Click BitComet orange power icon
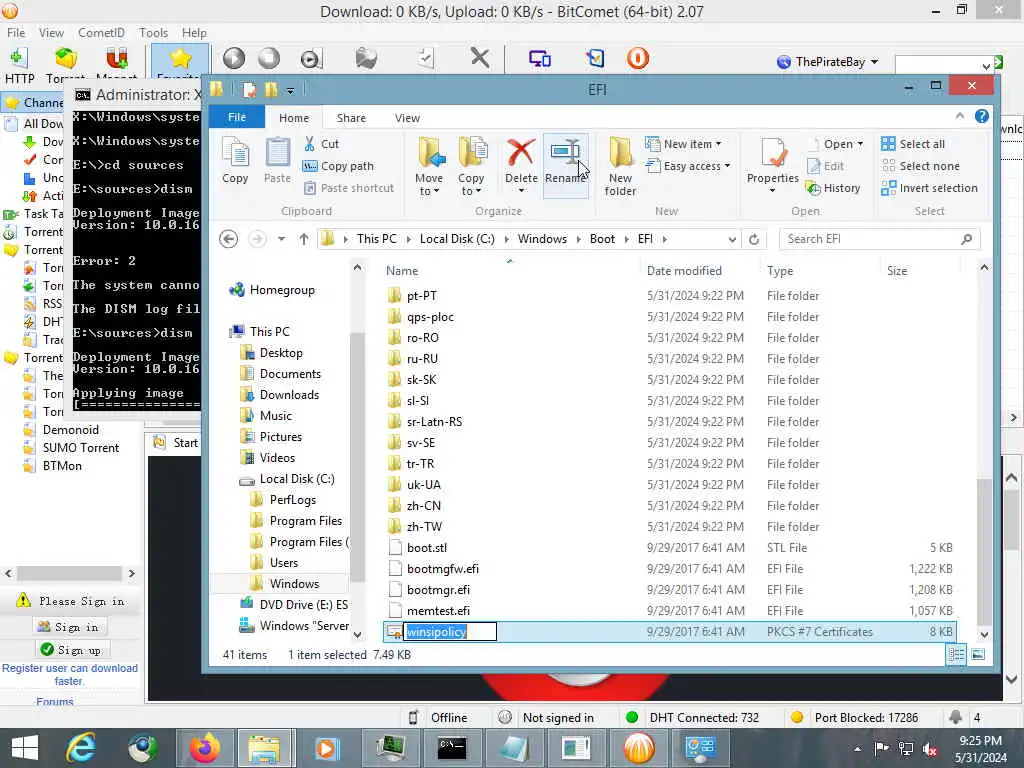Screen dimensions: 1024x768 (x=637, y=58)
